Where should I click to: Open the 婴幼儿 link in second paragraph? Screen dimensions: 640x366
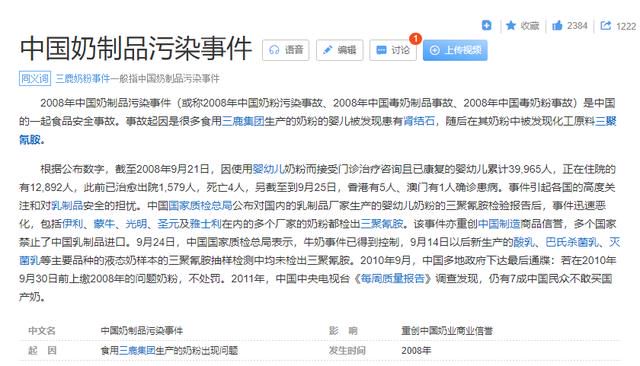(268, 169)
